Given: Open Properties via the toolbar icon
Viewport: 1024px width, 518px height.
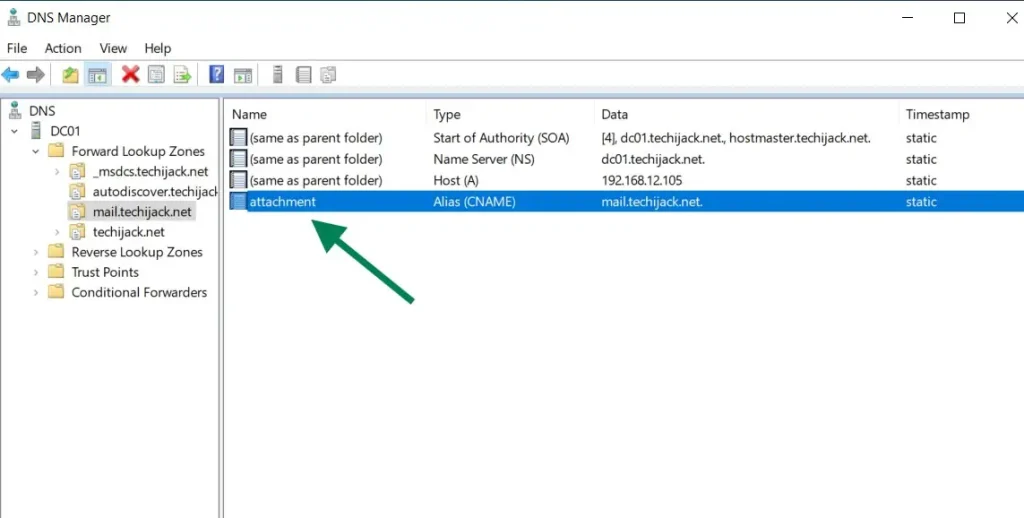Looking at the screenshot, I should point(156,75).
